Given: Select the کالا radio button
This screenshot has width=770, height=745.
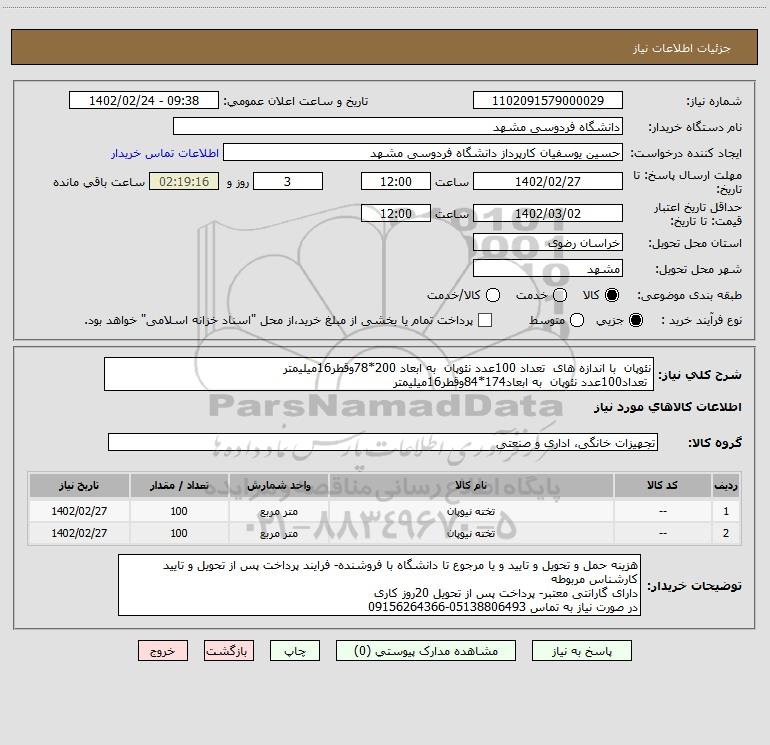Looking at the screenshot, I should click(x=612, y=295).
